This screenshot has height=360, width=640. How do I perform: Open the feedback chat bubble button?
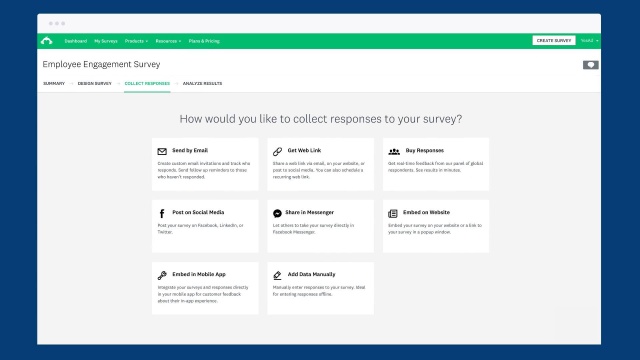click(591, 65)
